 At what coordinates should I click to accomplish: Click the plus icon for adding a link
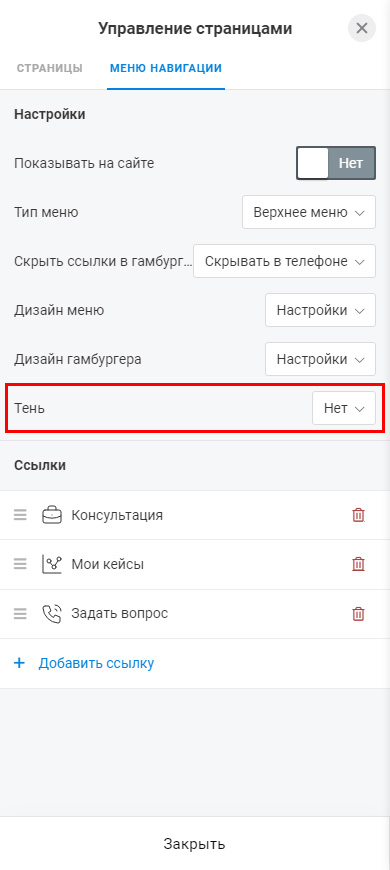(19, 663)
